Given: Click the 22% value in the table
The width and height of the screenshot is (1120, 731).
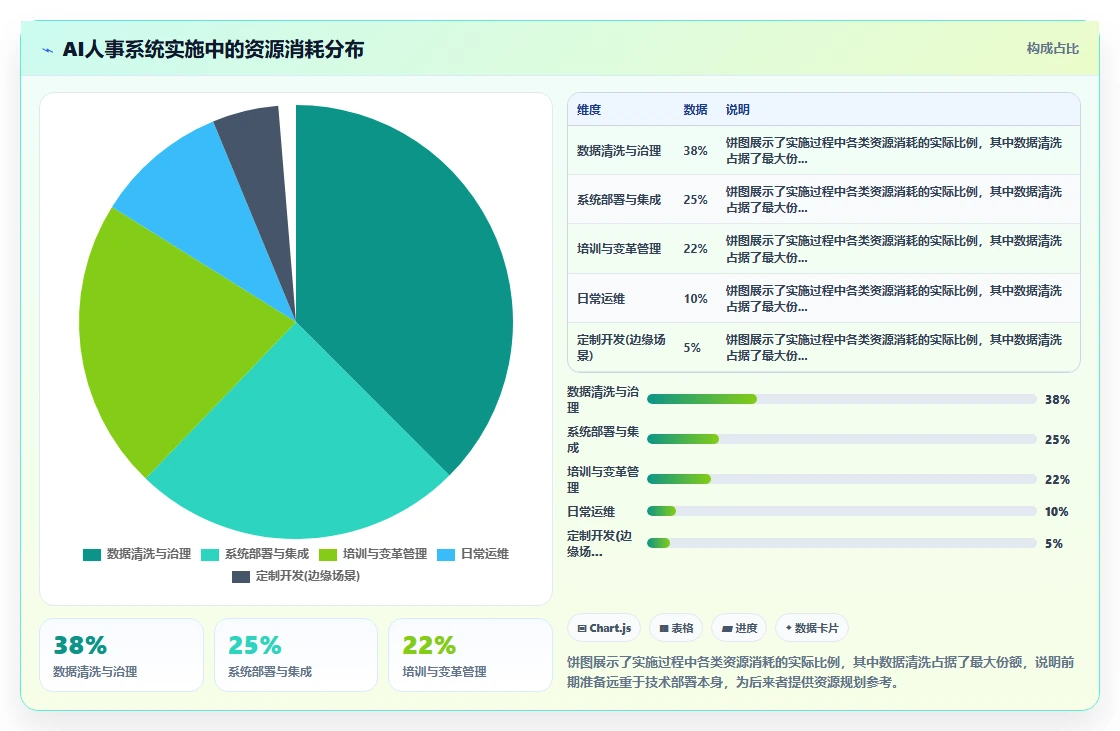Looking at the screenshot, I should tap(695, 249).
